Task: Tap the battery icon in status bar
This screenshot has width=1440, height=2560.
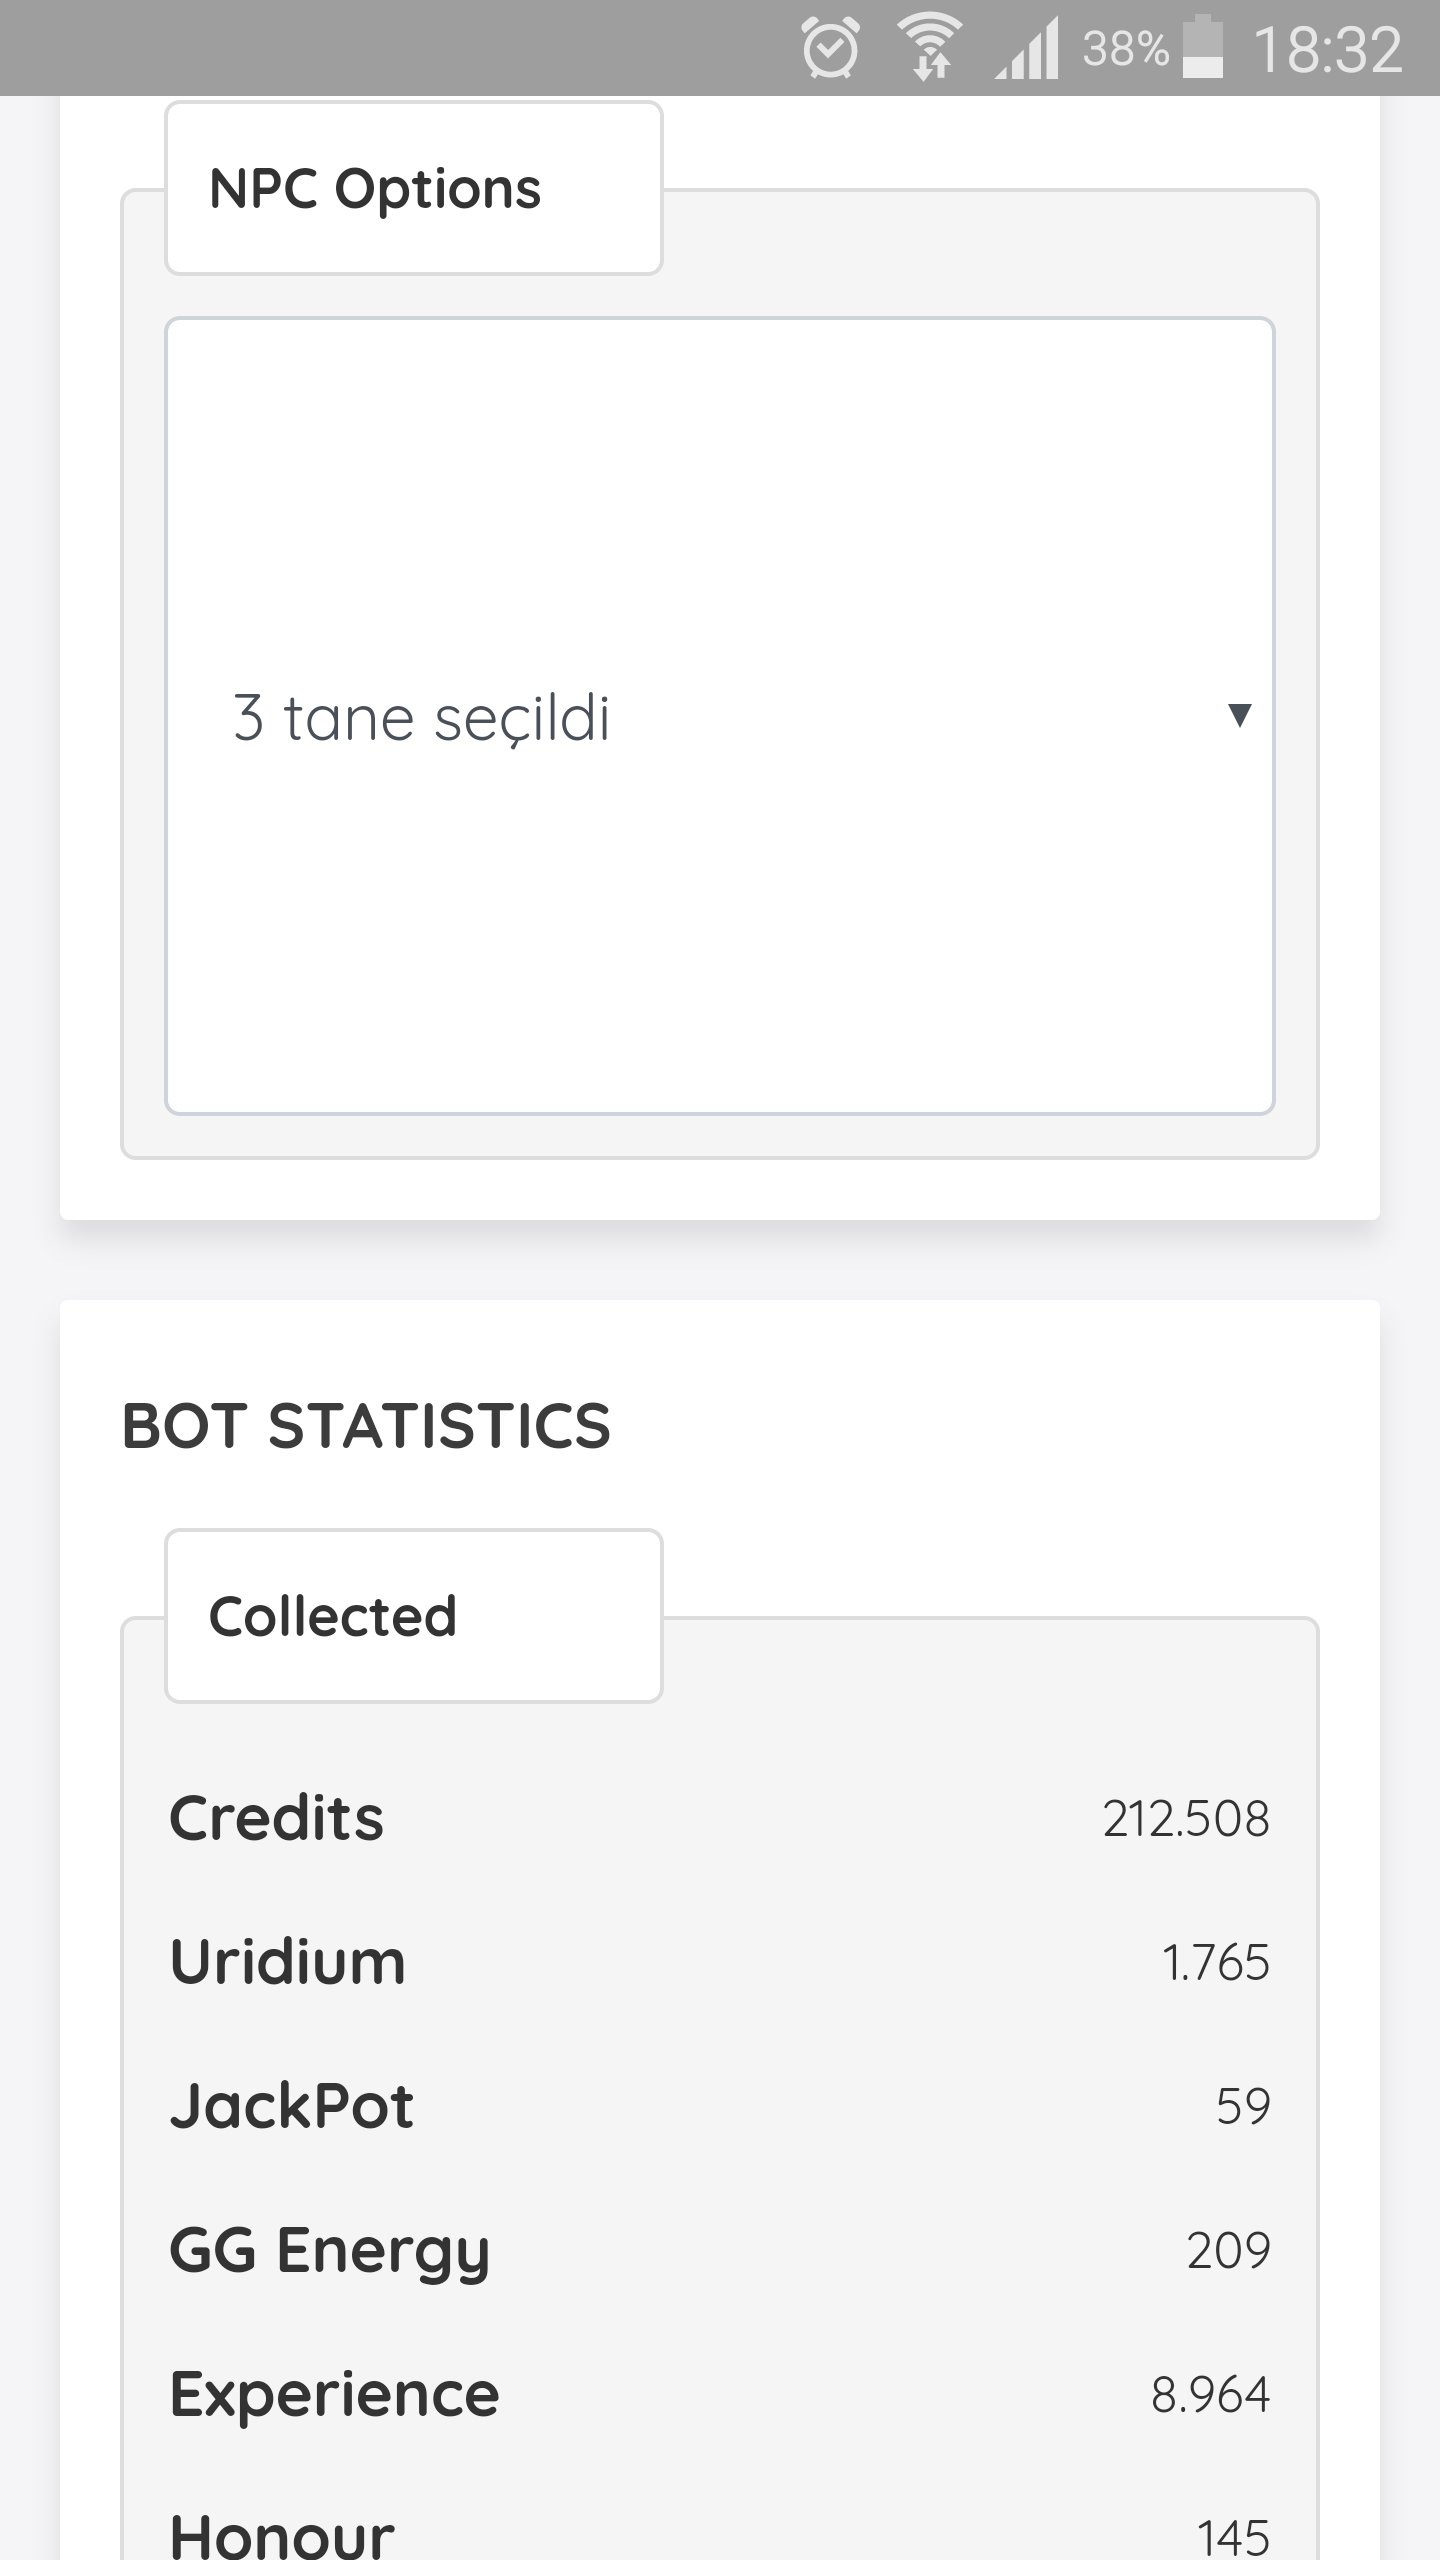Action: click(x=1203, y=49)
